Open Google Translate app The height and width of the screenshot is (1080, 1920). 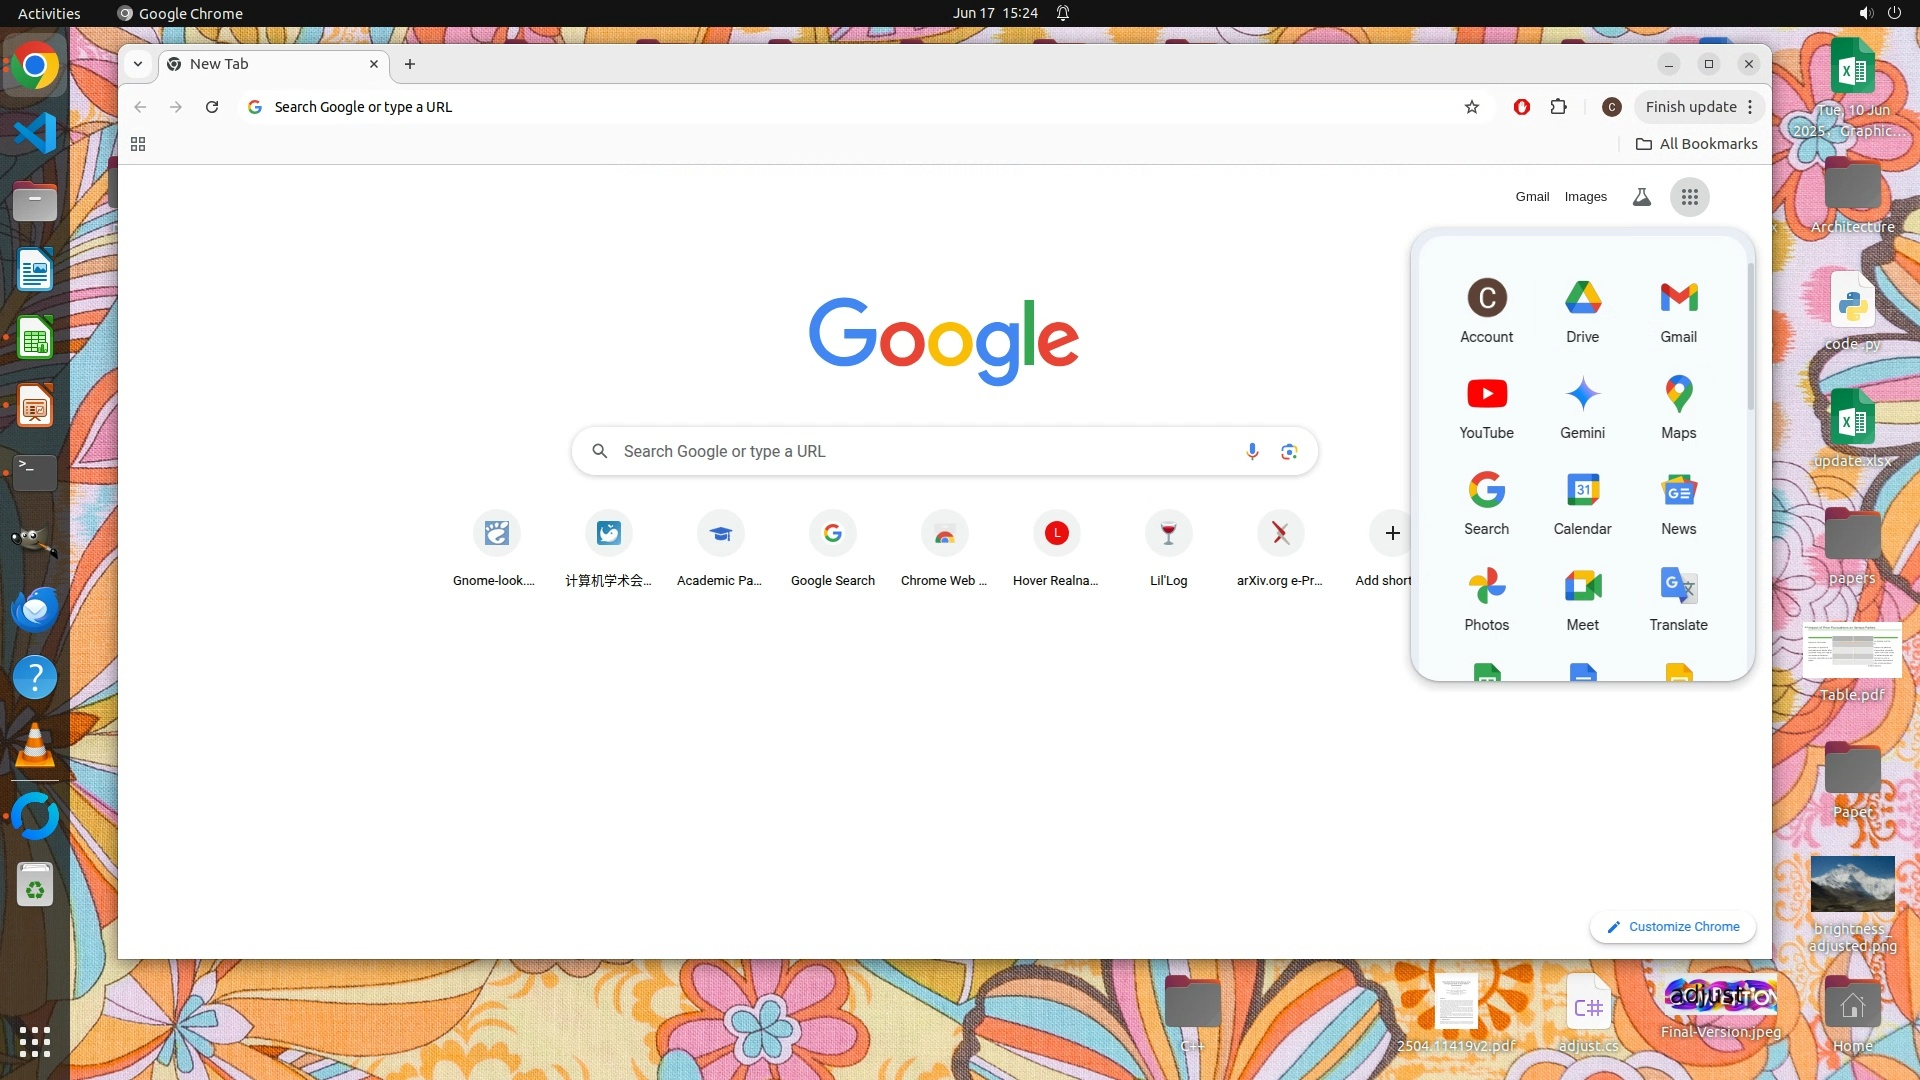click(1678, 599)
